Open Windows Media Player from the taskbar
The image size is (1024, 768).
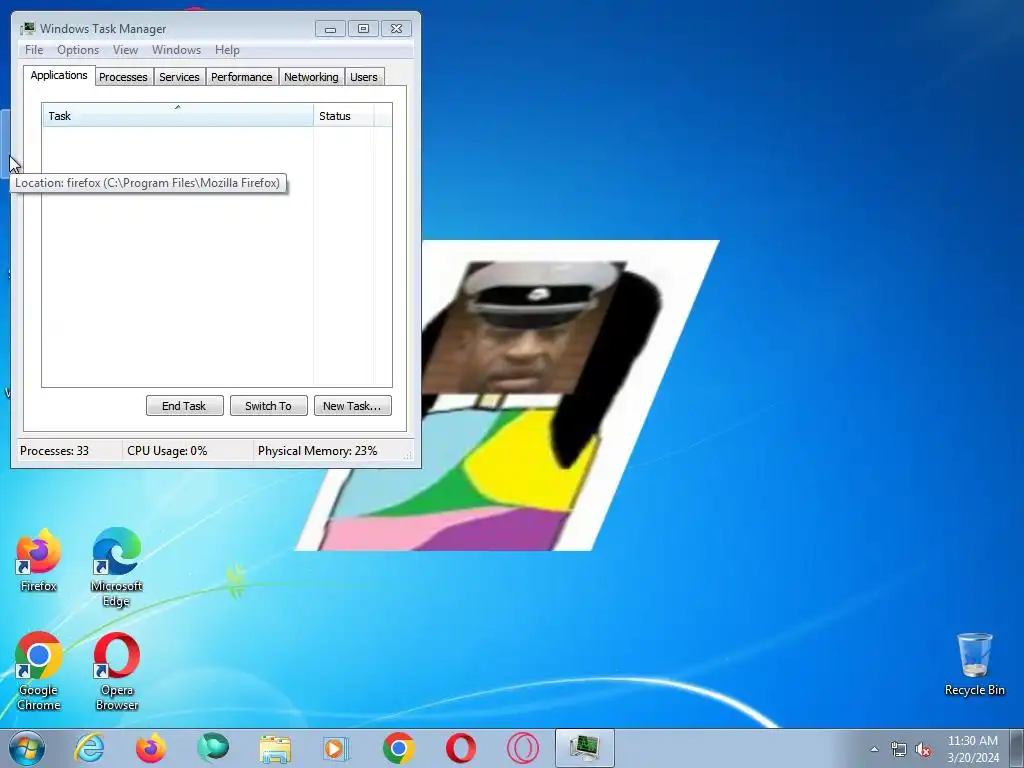pyautogui.click(x=336, y=748)
